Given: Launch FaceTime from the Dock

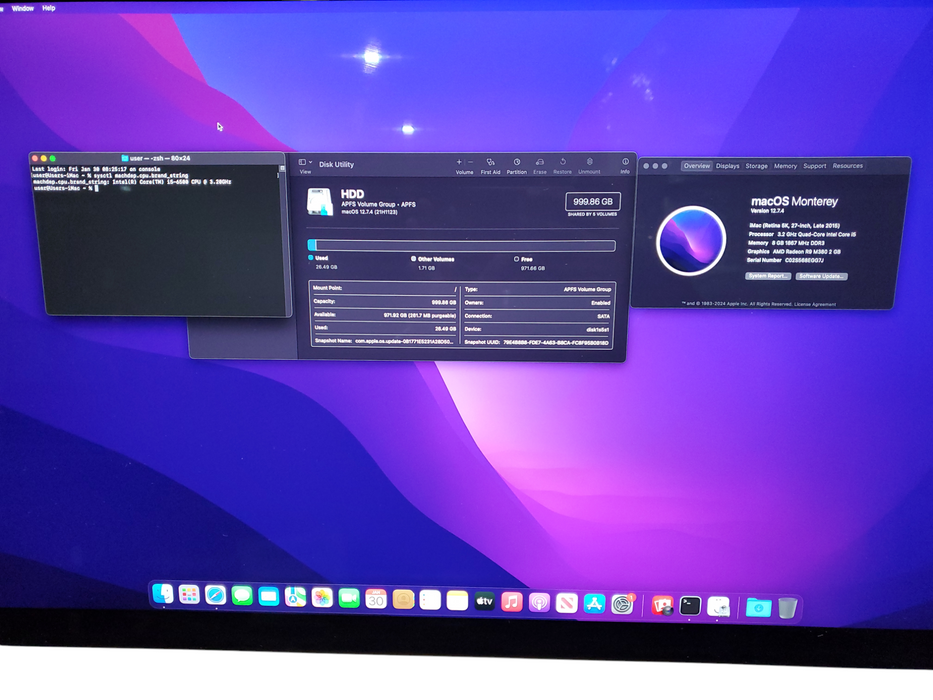Looking at the screenshot, I should pos(349,598).
